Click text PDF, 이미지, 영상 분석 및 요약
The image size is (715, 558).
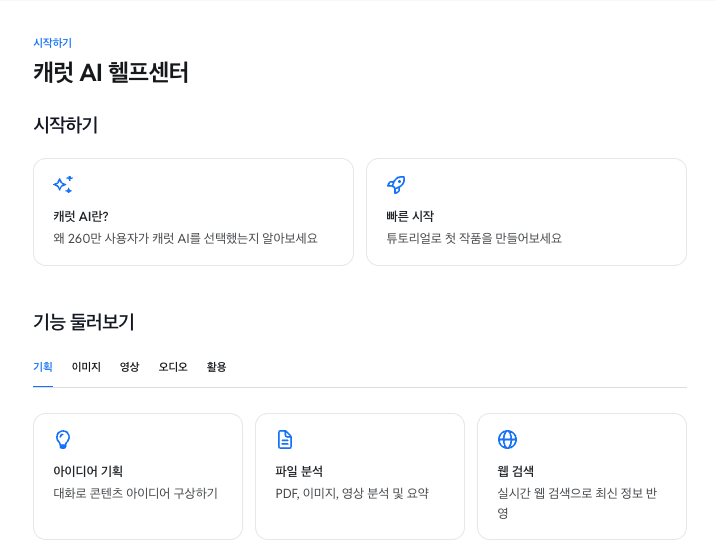(352, 493)
